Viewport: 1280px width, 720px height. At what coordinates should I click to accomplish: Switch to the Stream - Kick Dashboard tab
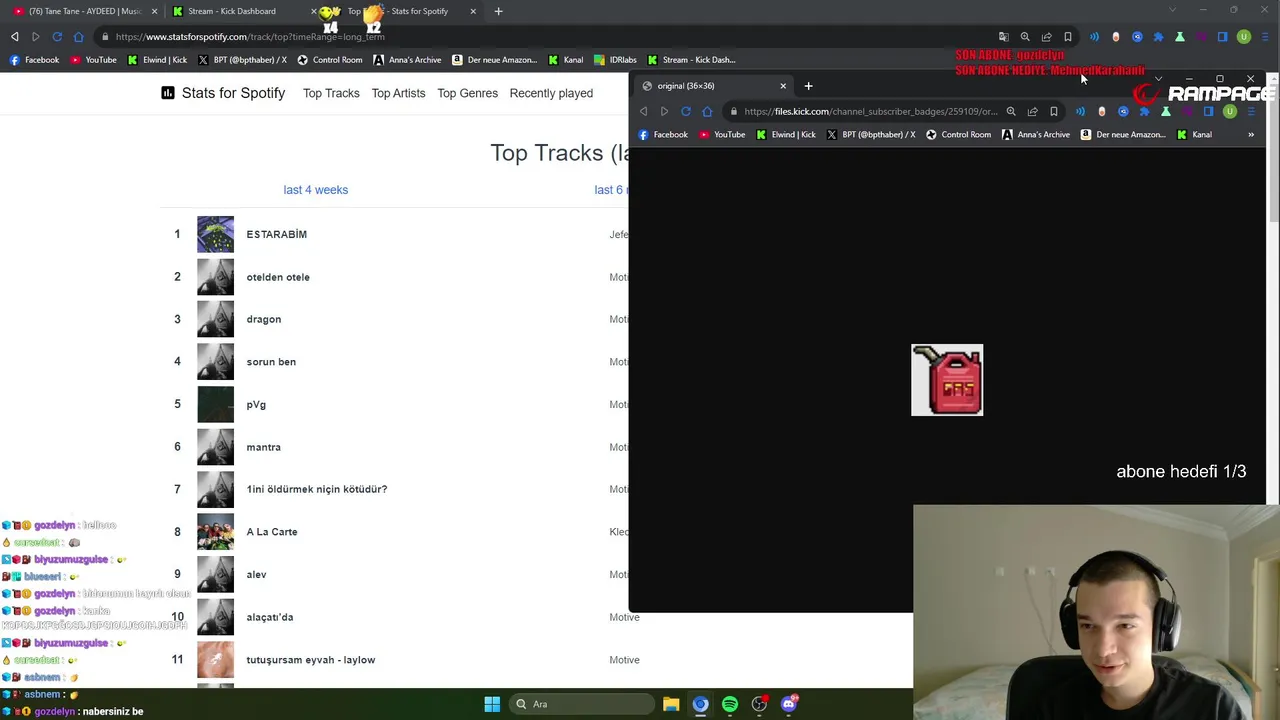tap(232, 11)
